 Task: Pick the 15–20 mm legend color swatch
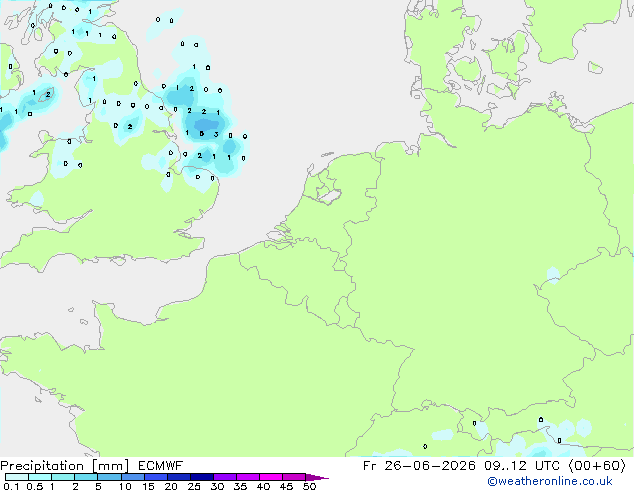(x=155, y=477)
